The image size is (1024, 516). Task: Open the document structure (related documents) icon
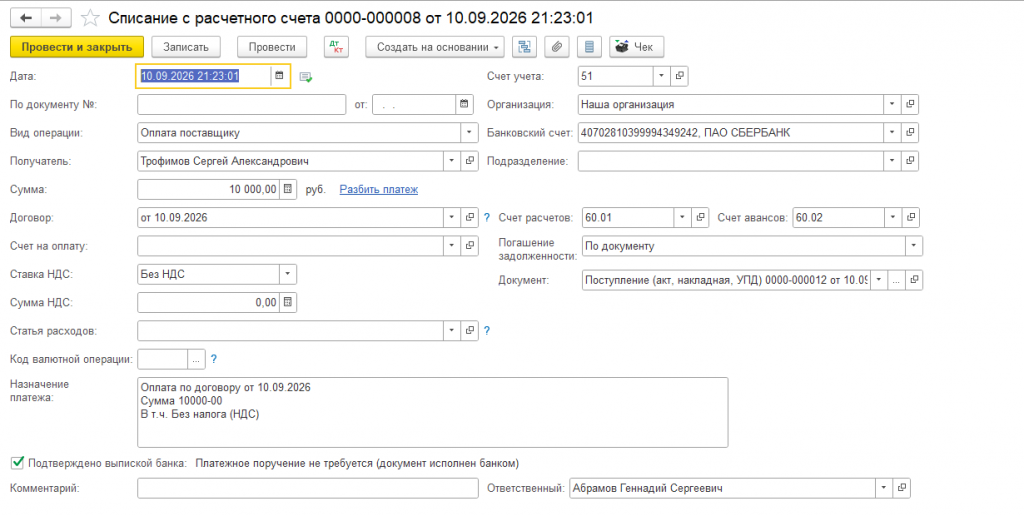tap(524, 47)
